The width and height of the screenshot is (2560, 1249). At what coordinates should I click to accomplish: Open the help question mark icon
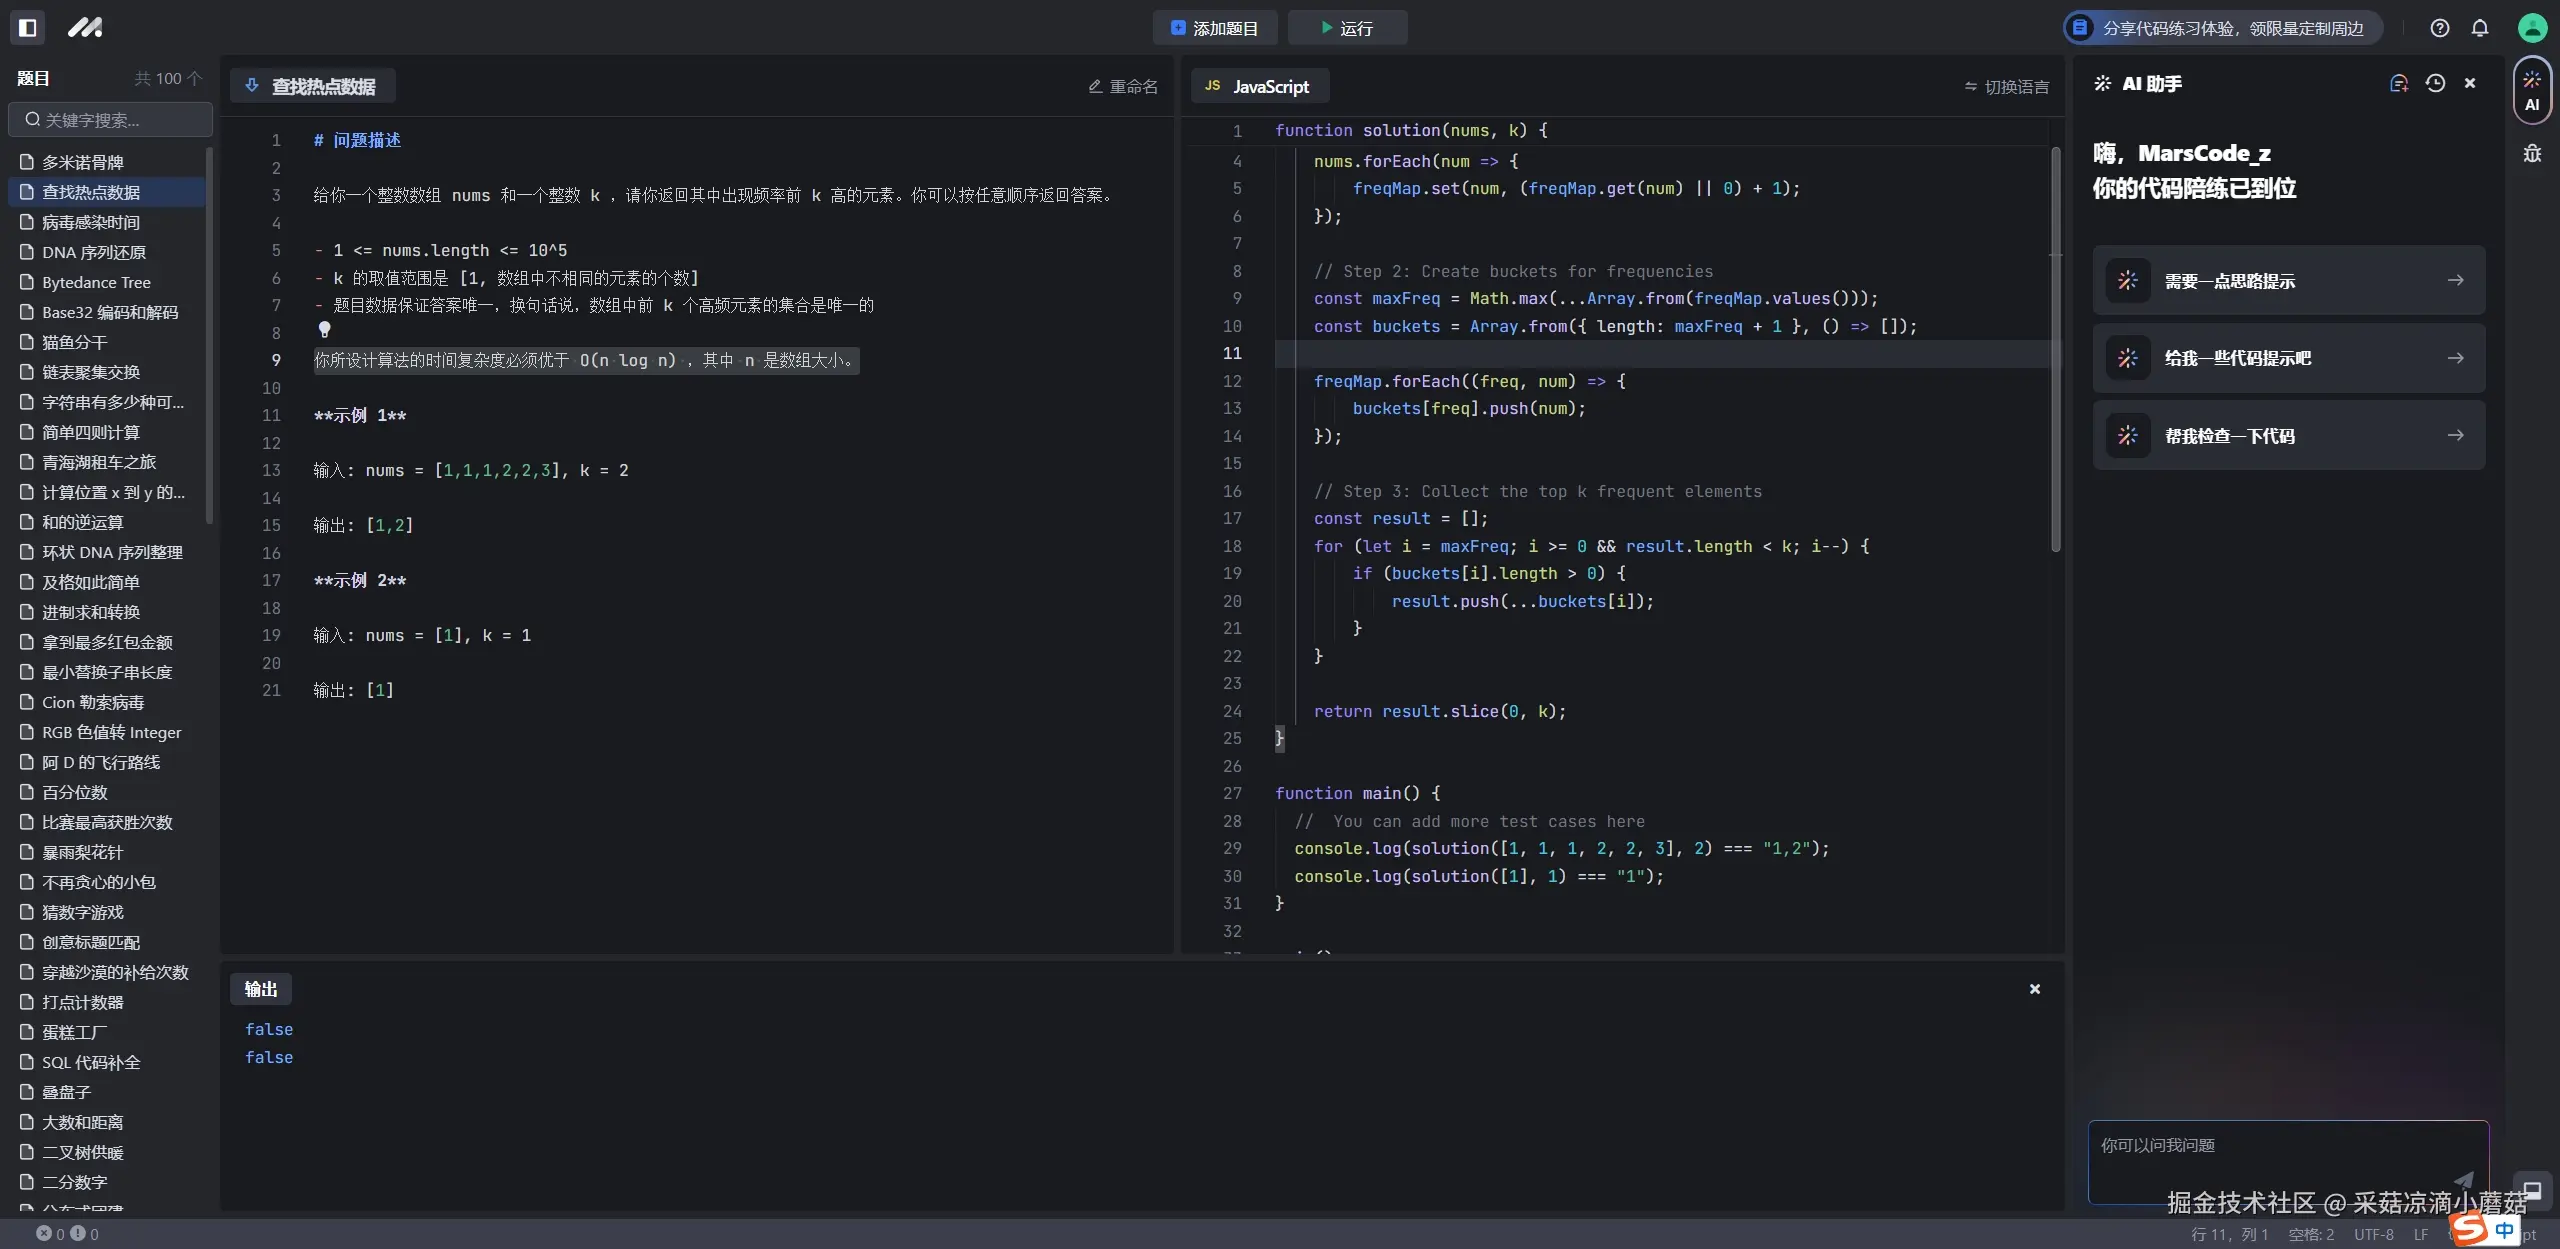click(x=2439, y=28)
